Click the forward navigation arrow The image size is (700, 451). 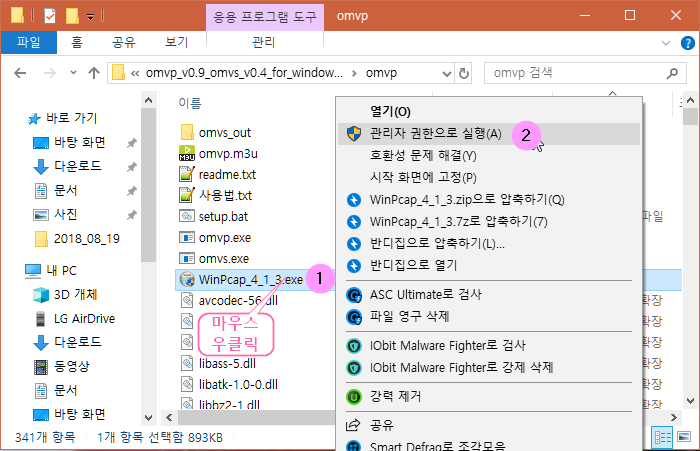(50, 73)
